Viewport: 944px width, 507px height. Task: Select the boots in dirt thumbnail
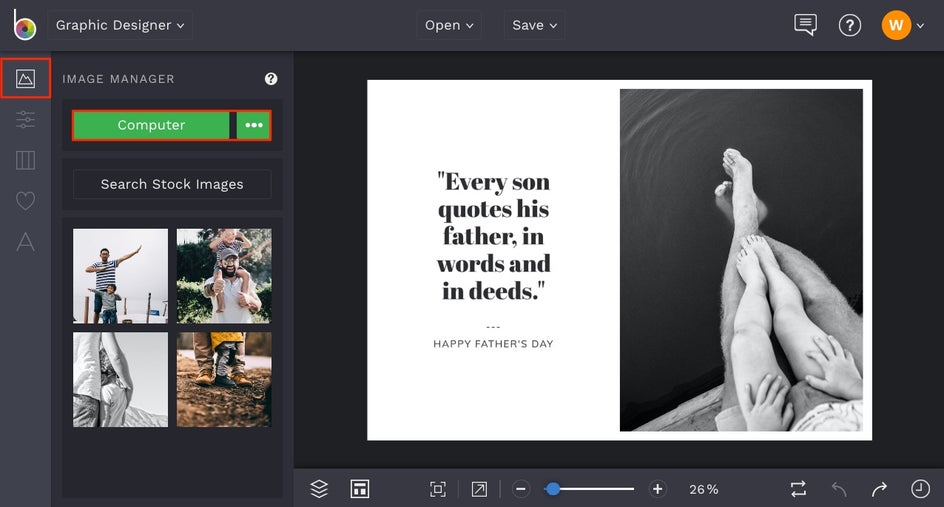pyautogui.click(x=224, y=379)
